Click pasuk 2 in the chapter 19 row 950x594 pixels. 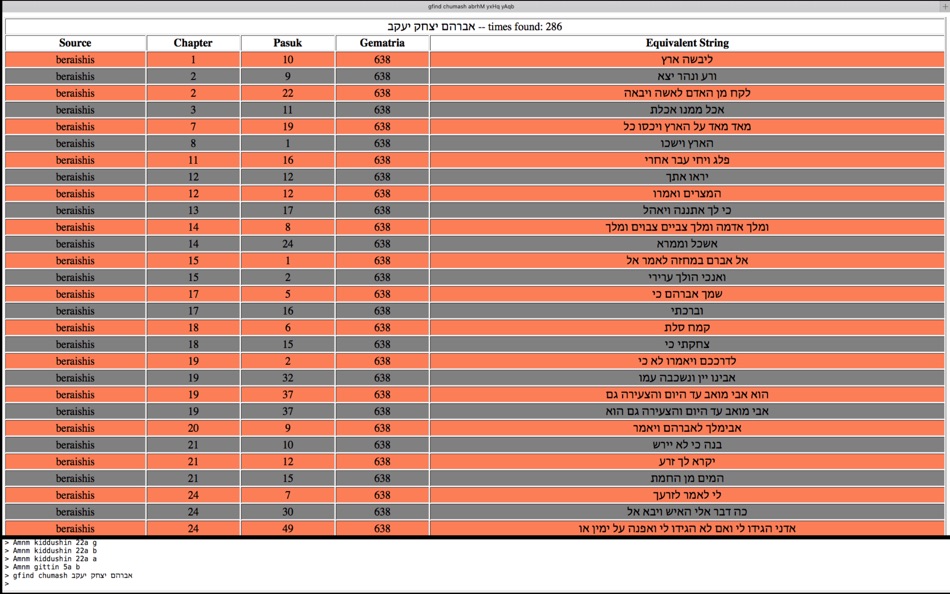pos(287,361)
